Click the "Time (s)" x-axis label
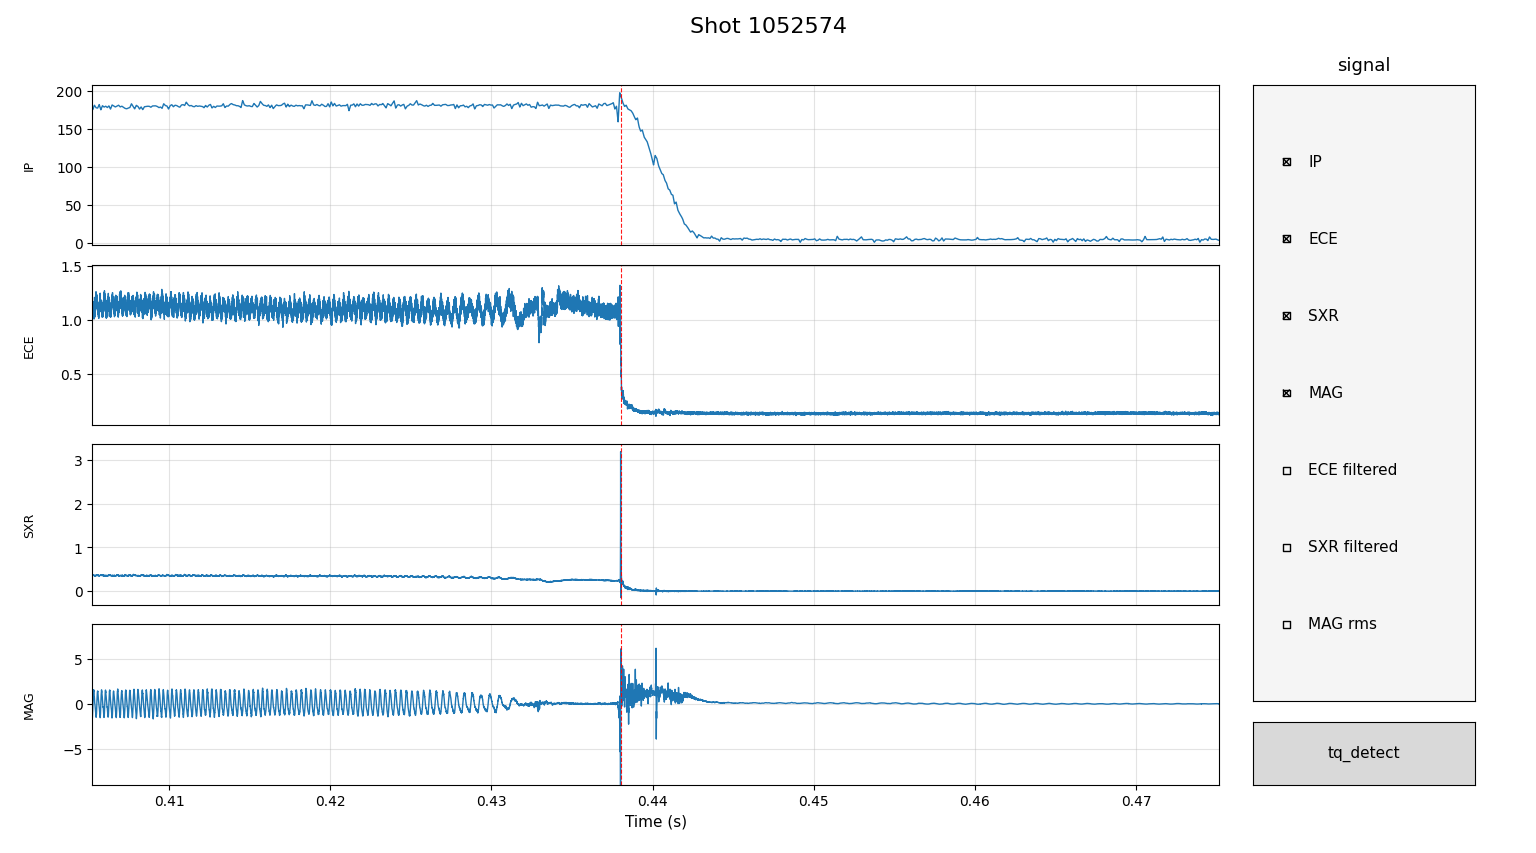The height and width of the screenshot is (853, 1536). (x=655, y=822)
